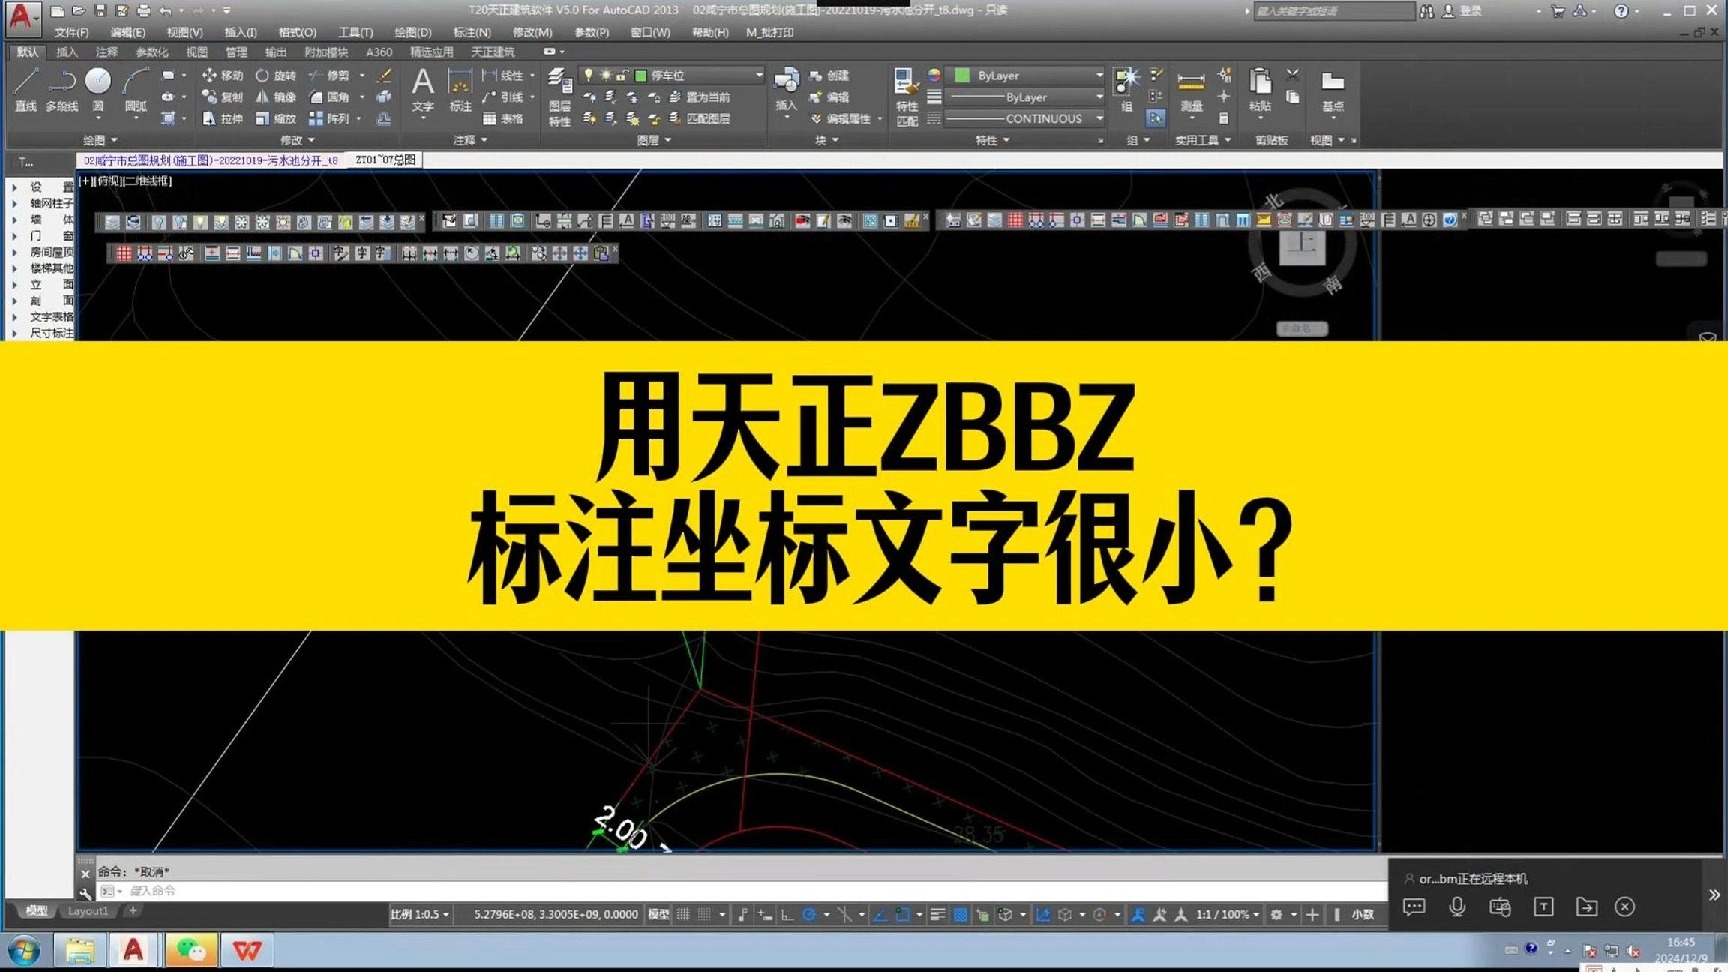This screenshot has width=1728, height=972.
Task: Click the 复制 (Copy) tool
Action: click(222, 97)
